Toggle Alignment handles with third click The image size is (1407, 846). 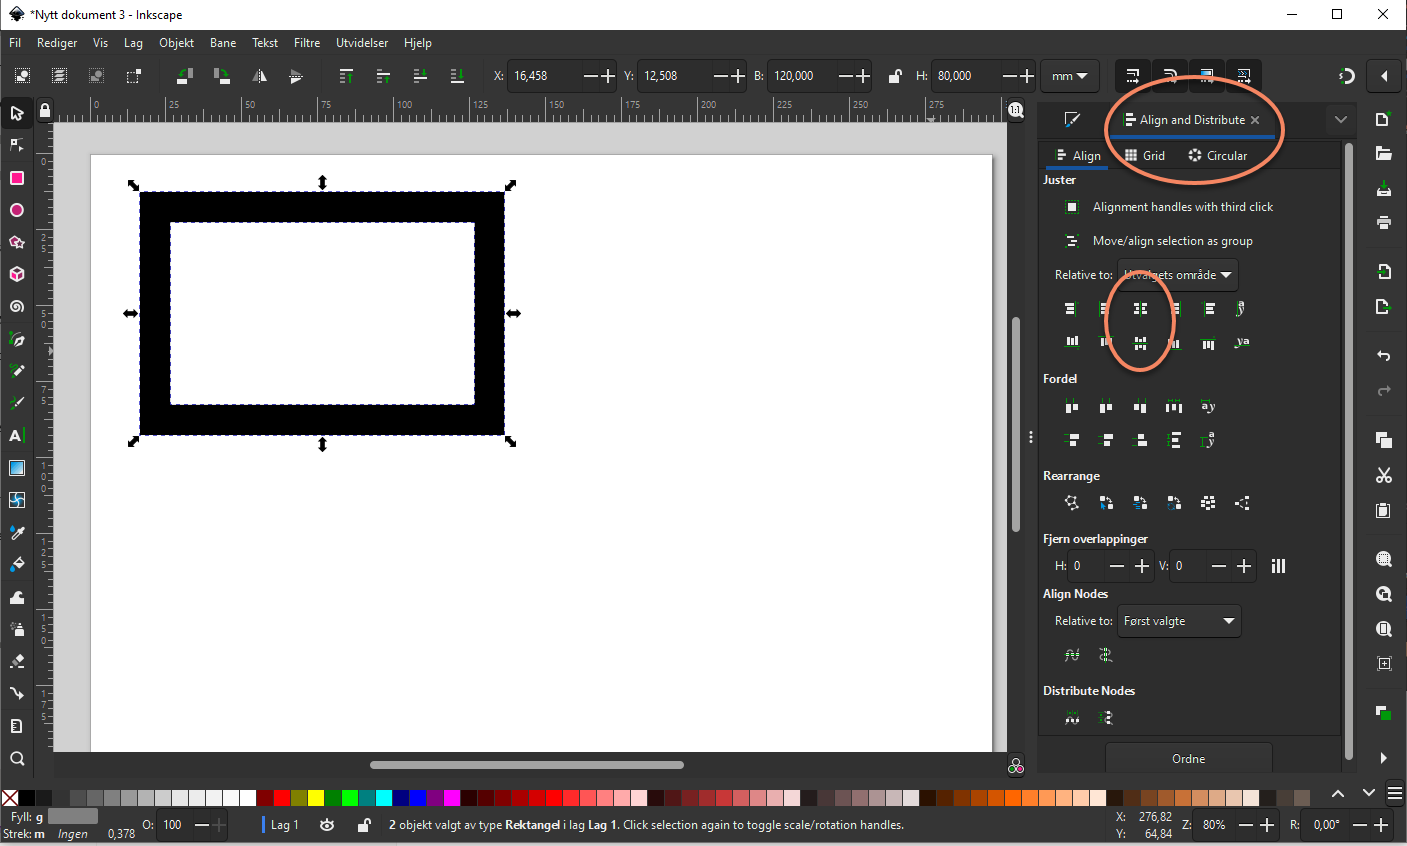[1072, 207]
